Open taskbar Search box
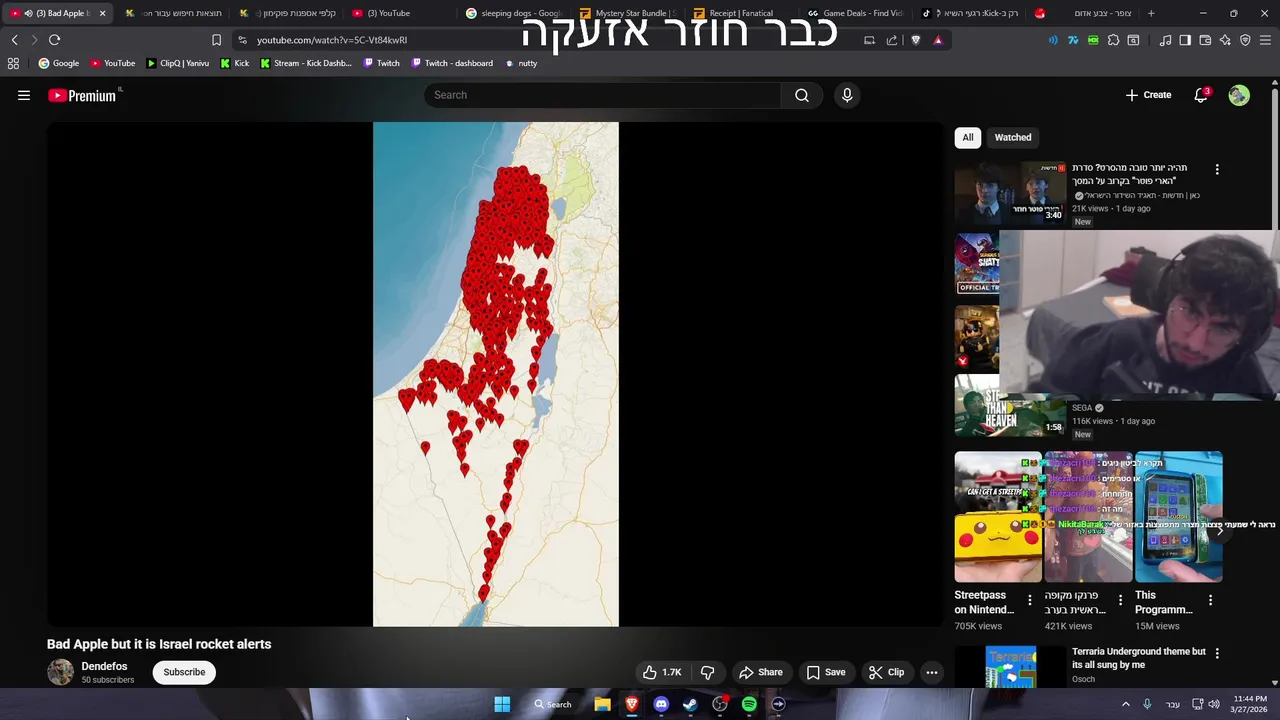This screenshot has width=1280, height=720. 552,704
